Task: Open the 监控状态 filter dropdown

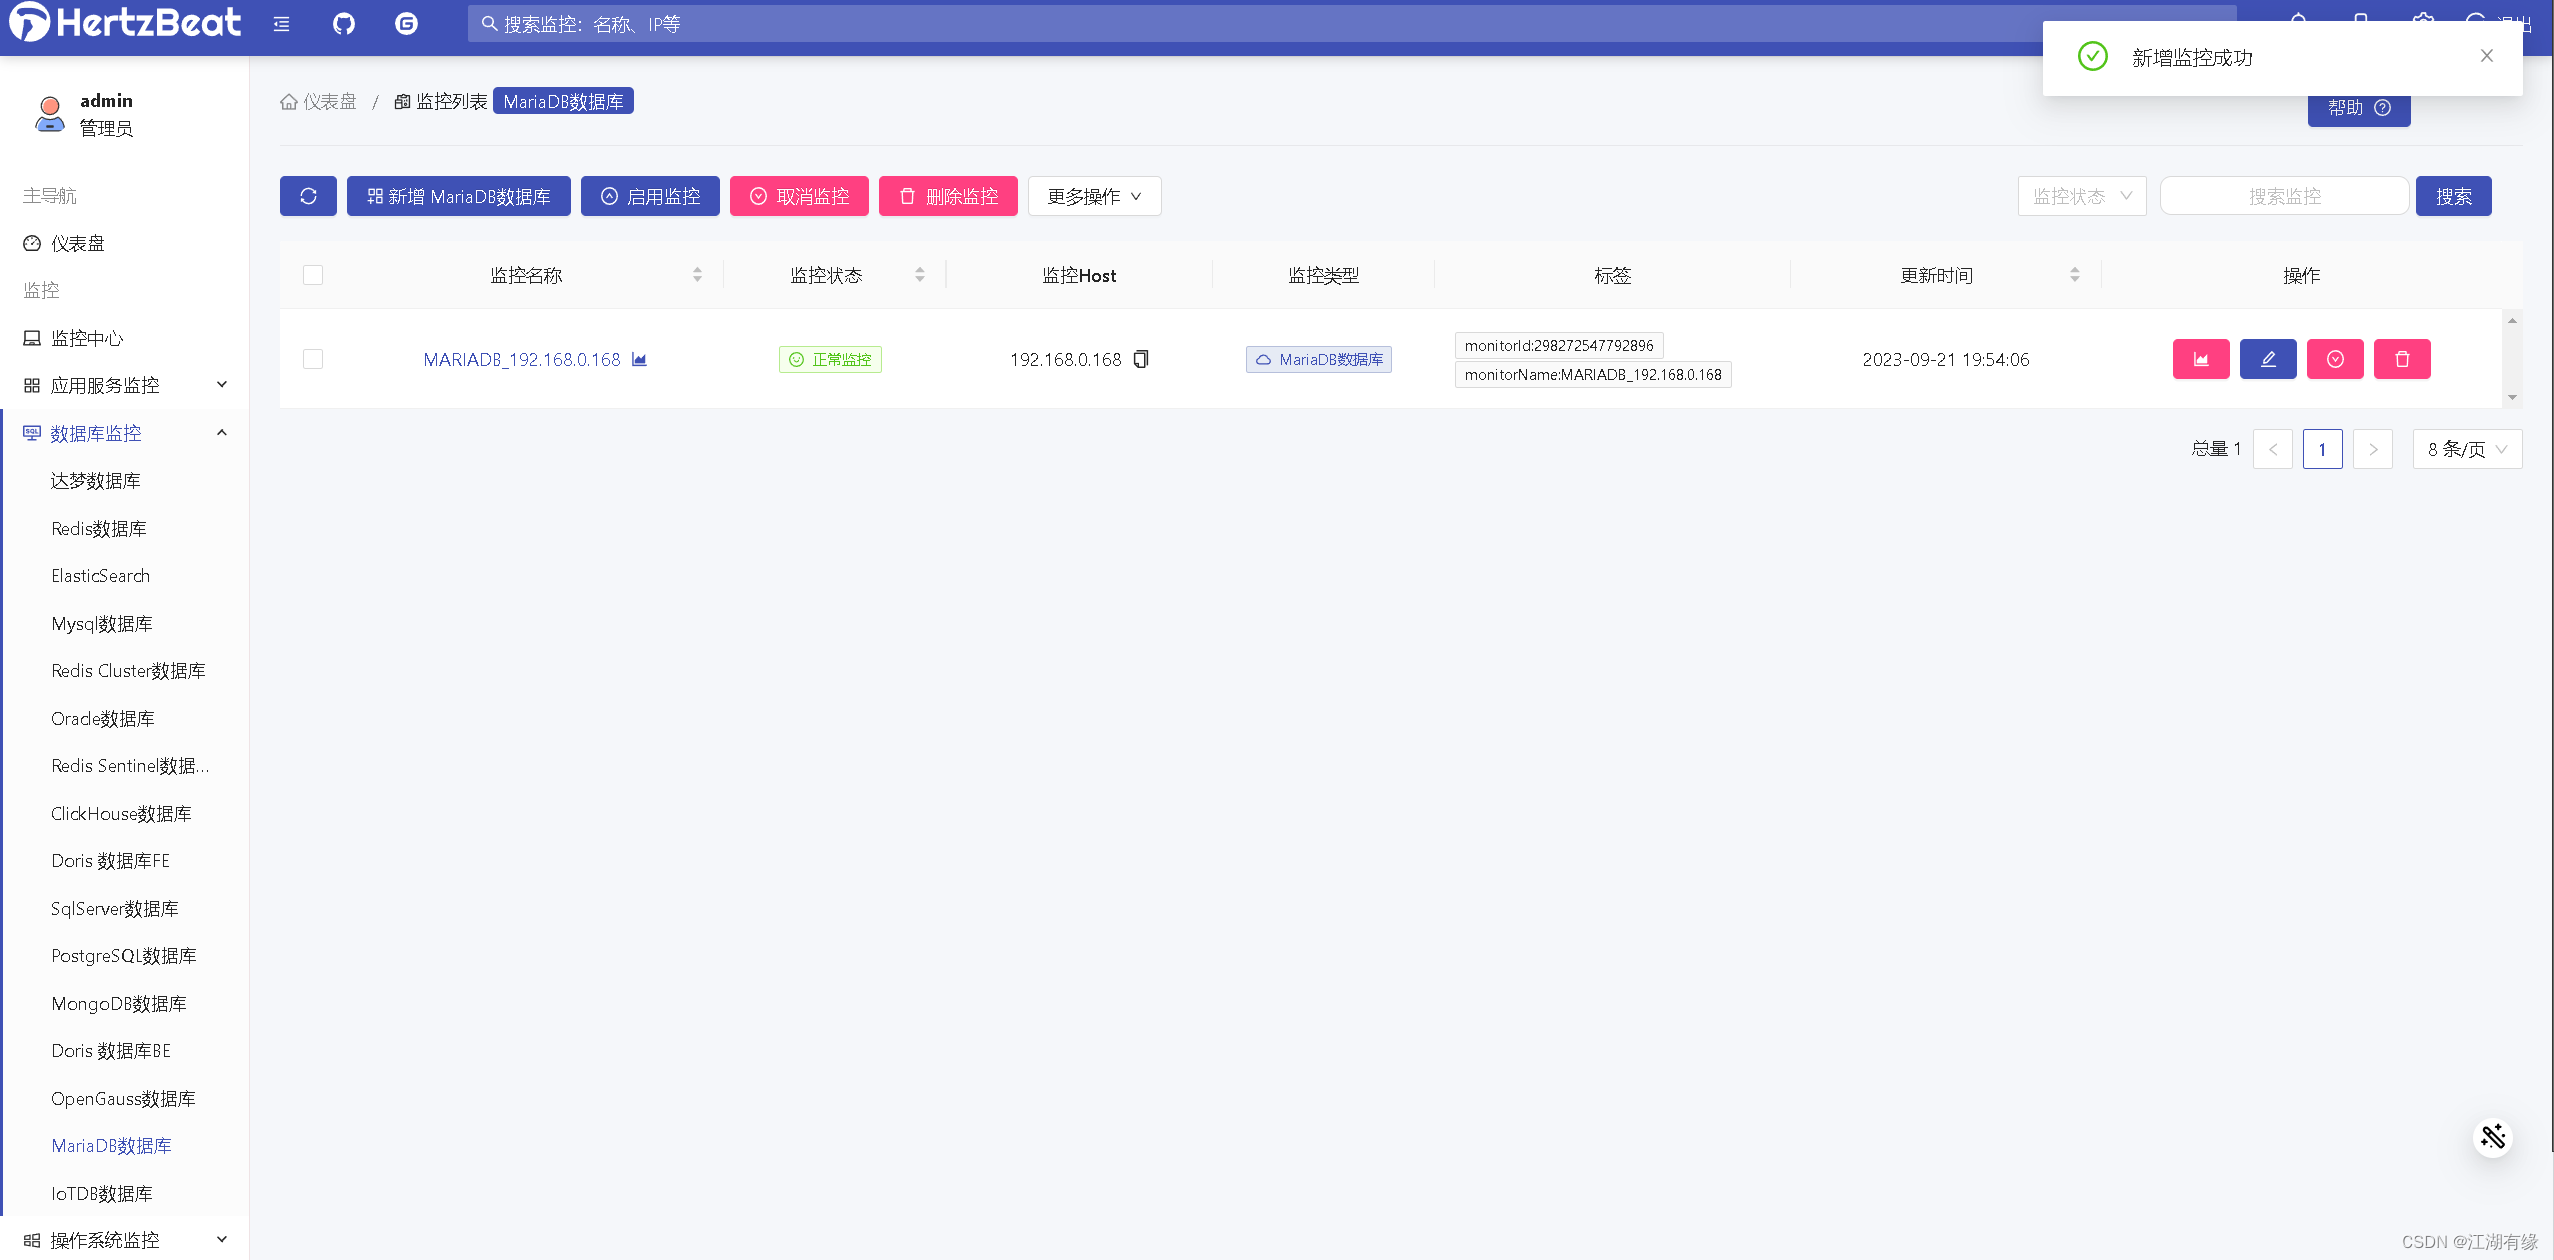Action: point(2082,196)
